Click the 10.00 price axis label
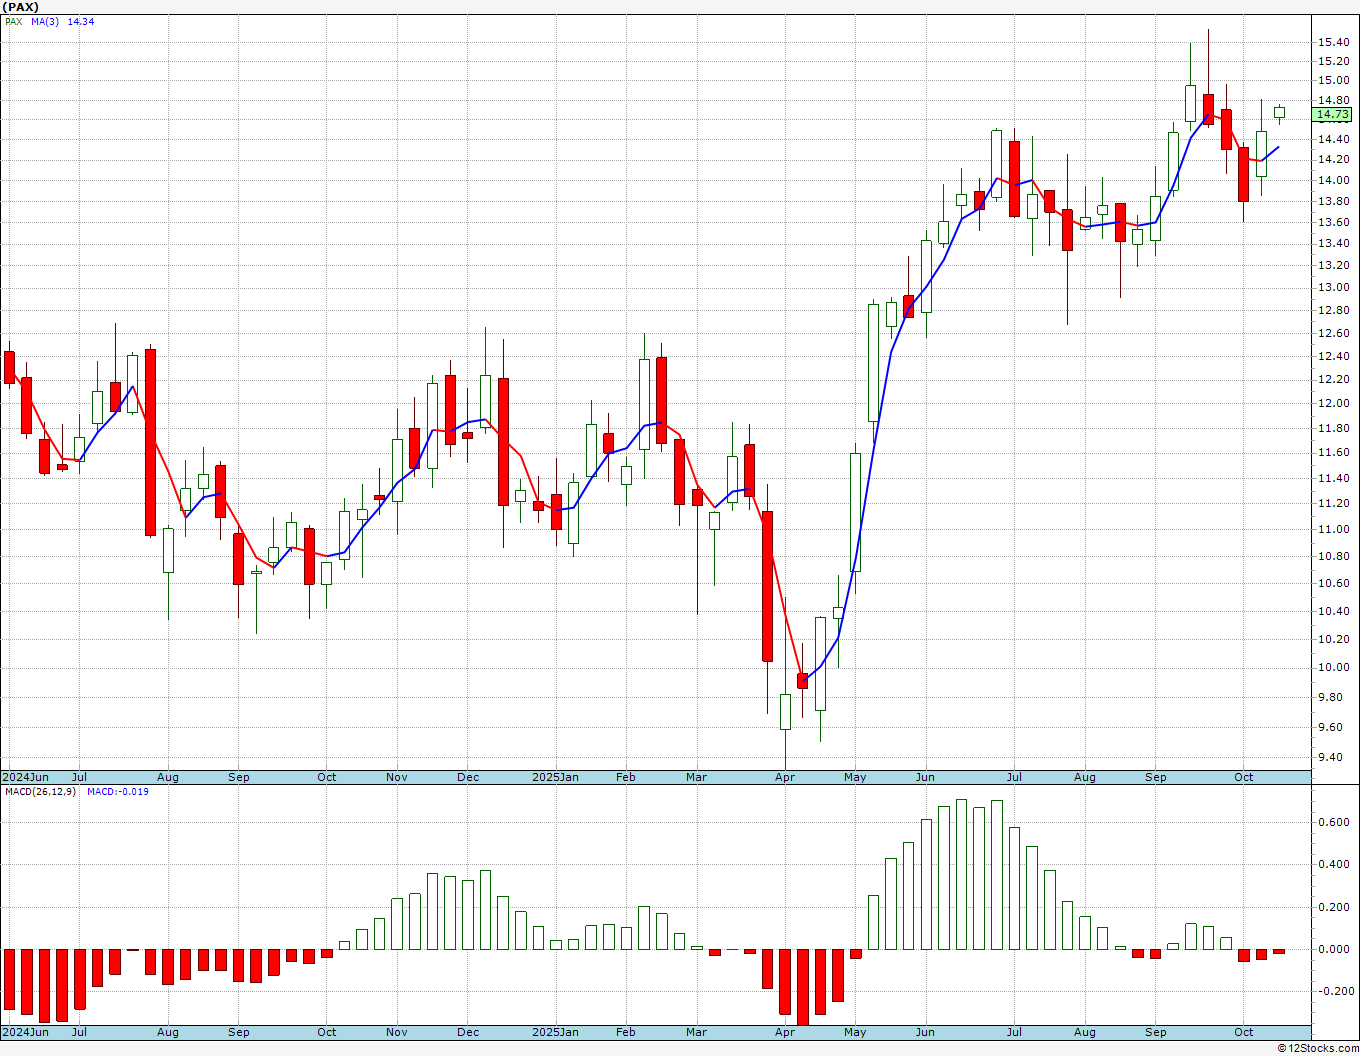This screenshot has height=1056, width=1360. click(1333, 667)
